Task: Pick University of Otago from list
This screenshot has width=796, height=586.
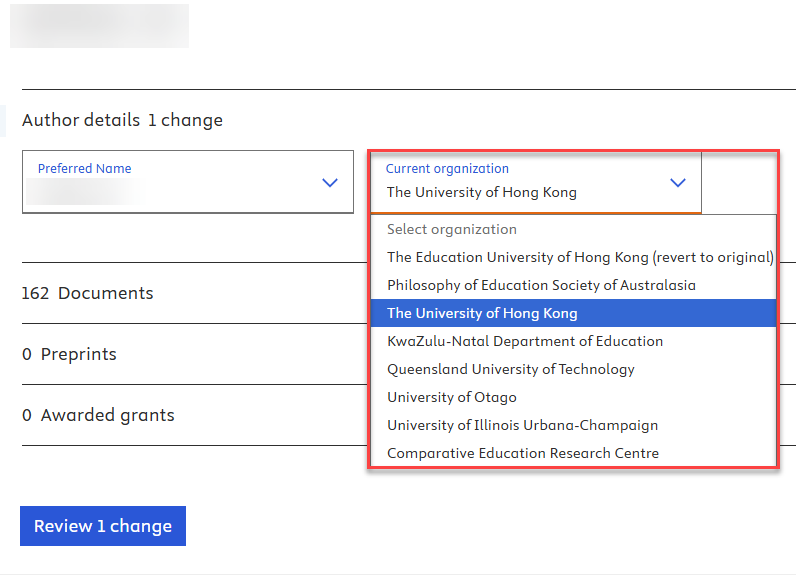Action: coord(452,397)
